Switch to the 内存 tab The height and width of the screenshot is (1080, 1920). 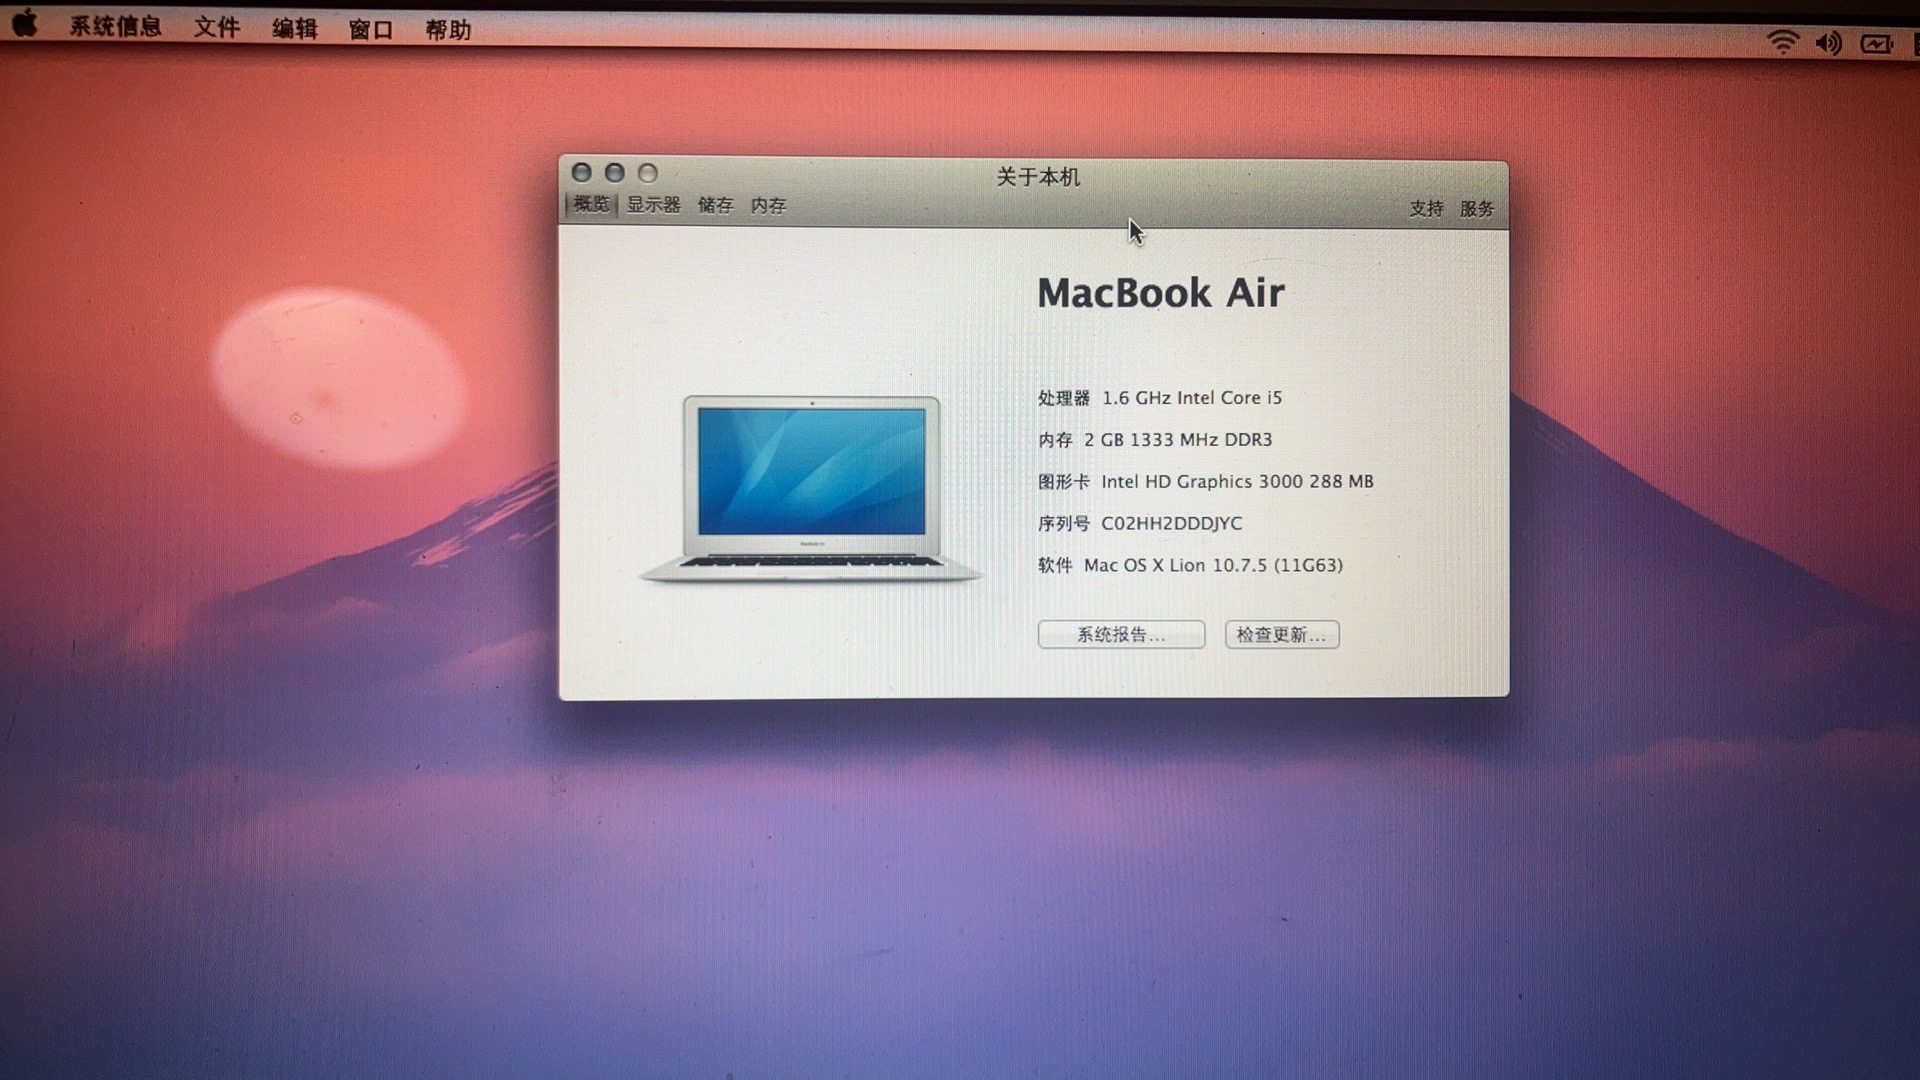click(768, 206)
